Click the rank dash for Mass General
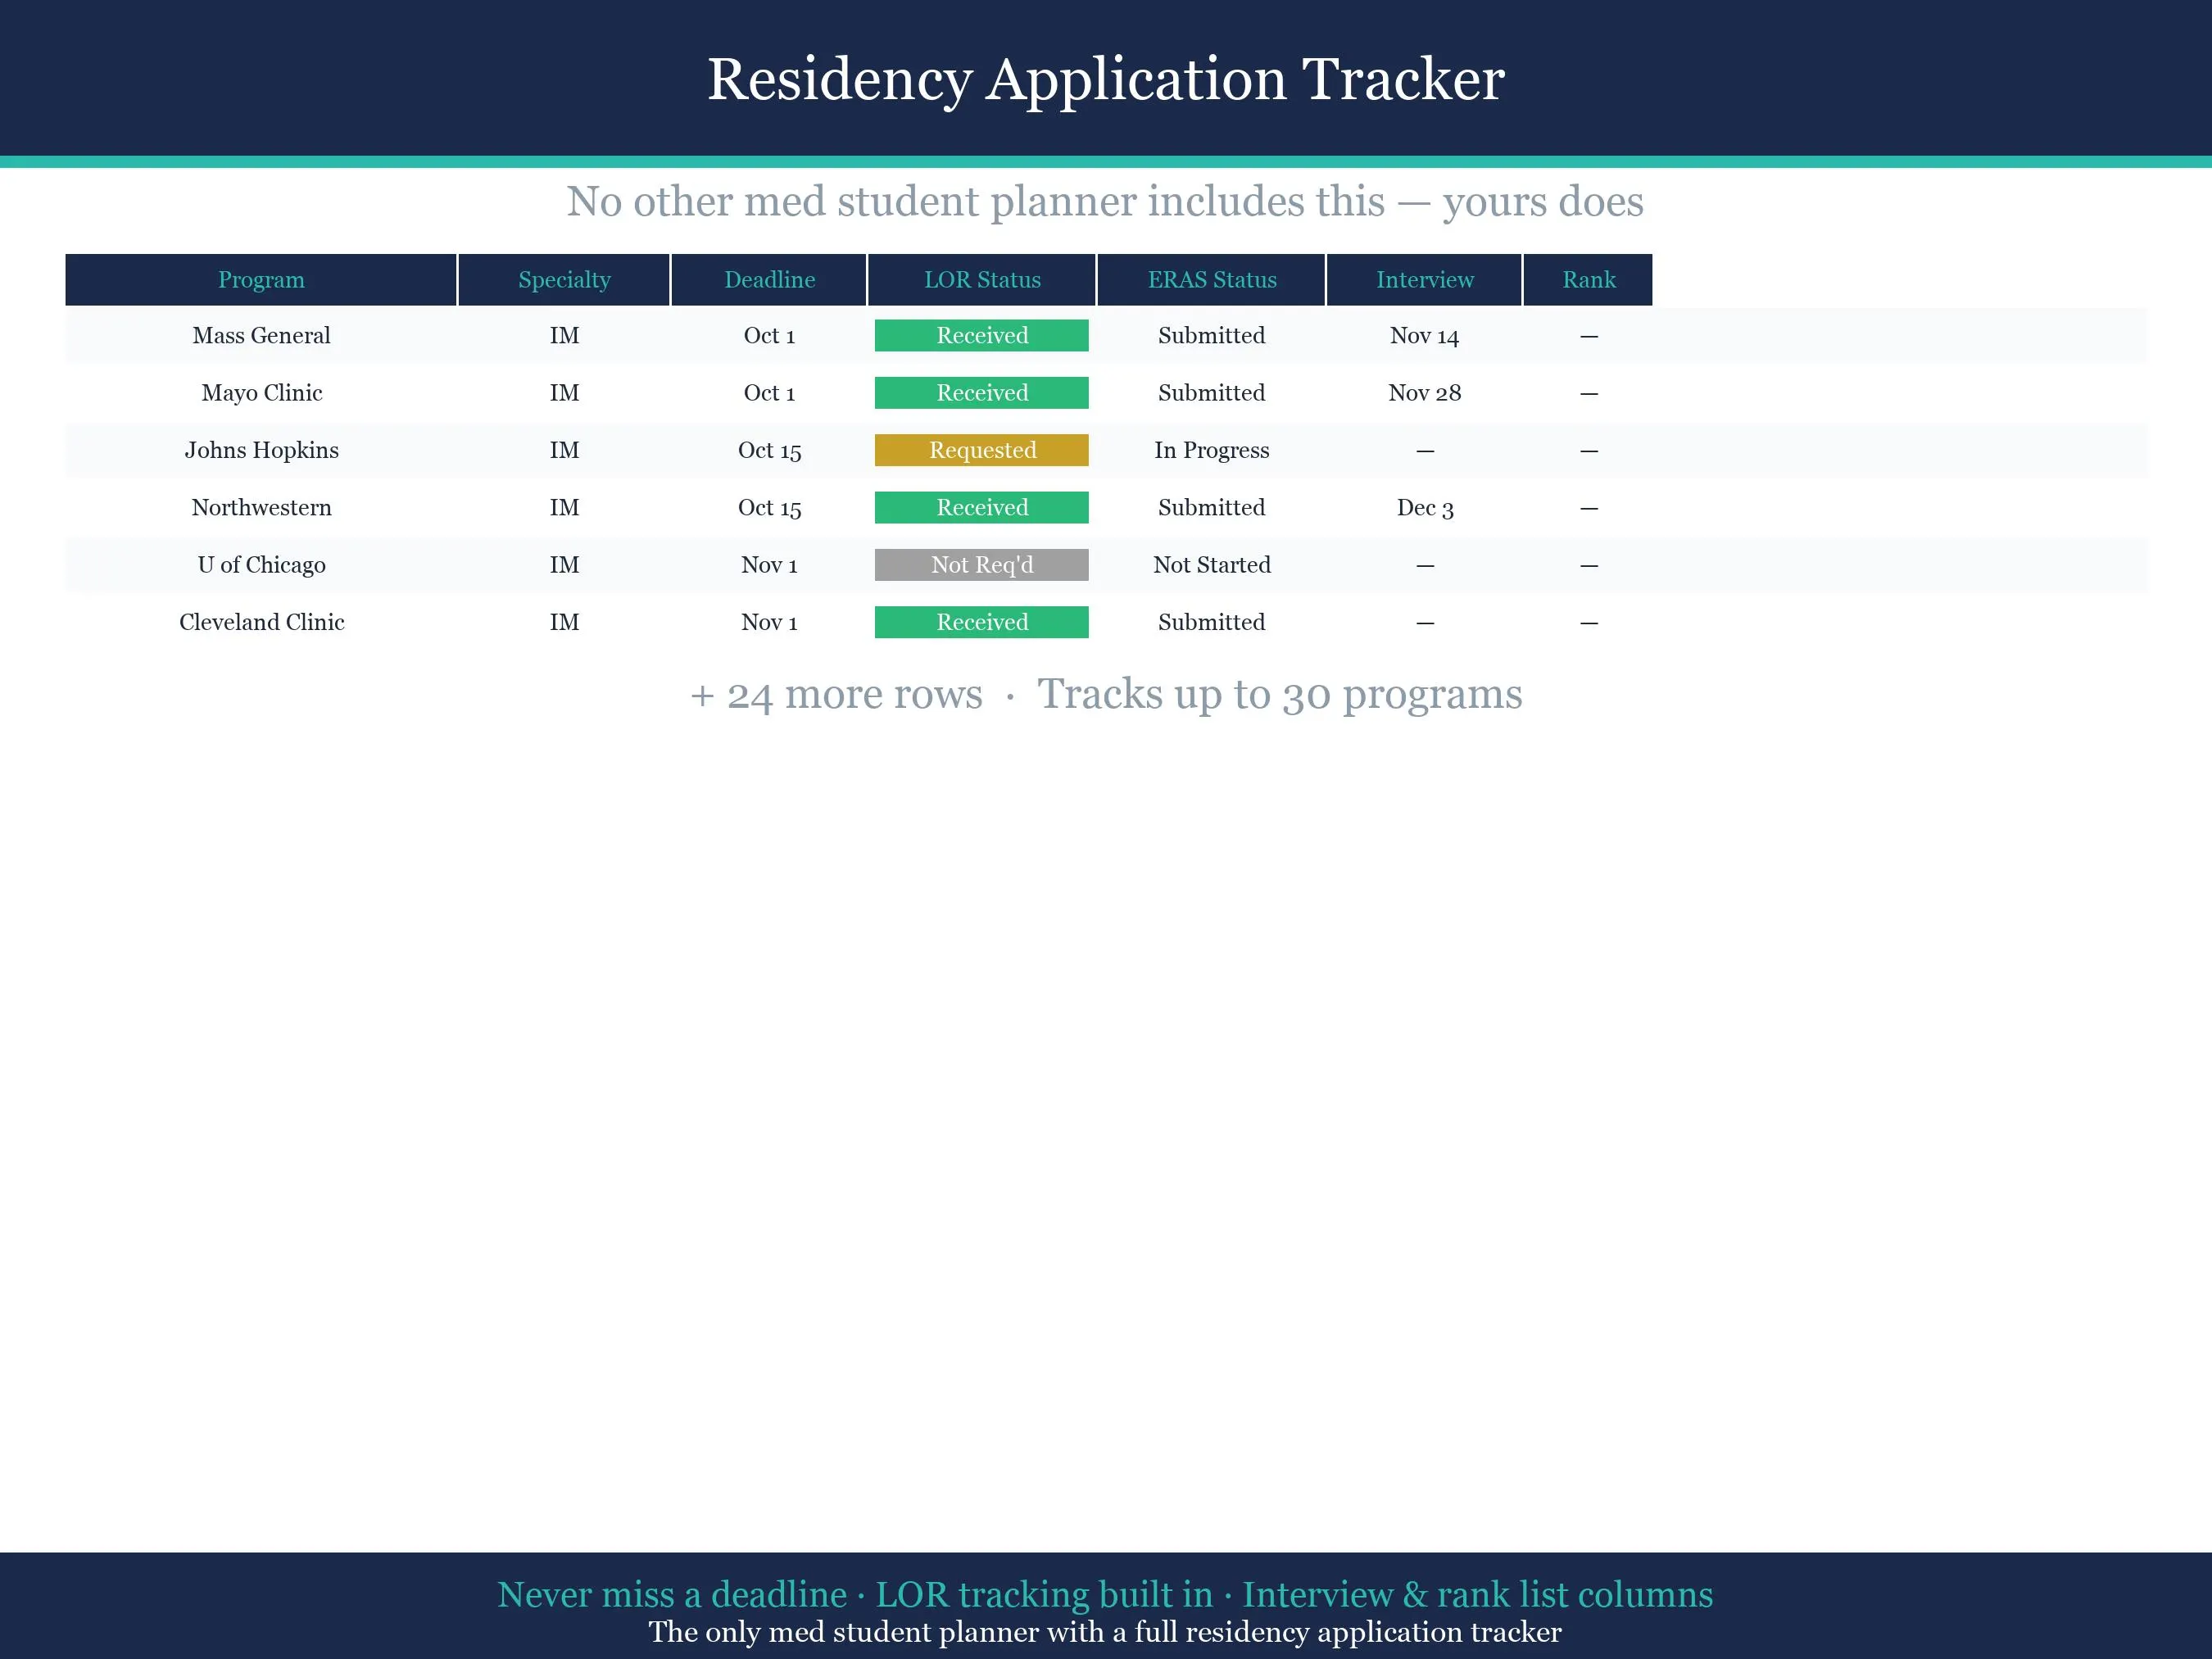 1589,336
